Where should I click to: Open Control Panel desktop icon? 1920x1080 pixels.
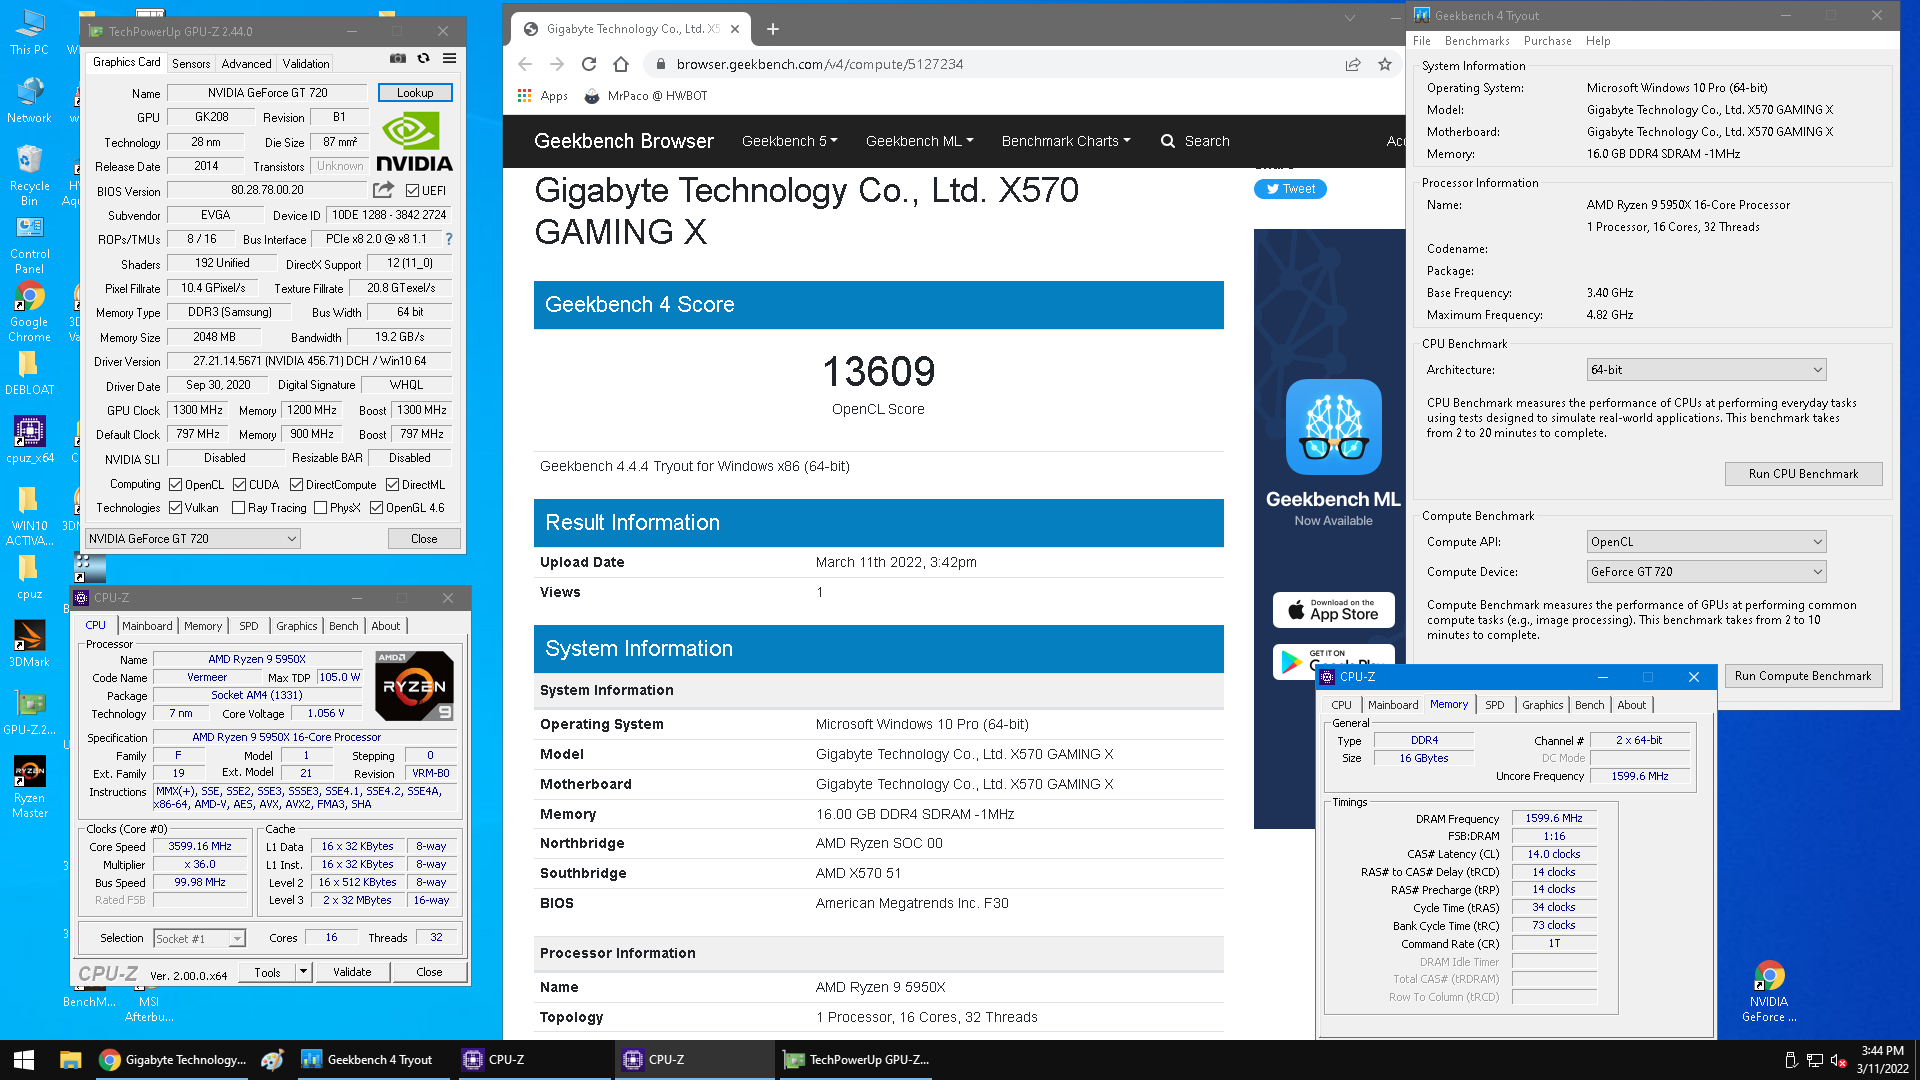click(x=29, y=245)
